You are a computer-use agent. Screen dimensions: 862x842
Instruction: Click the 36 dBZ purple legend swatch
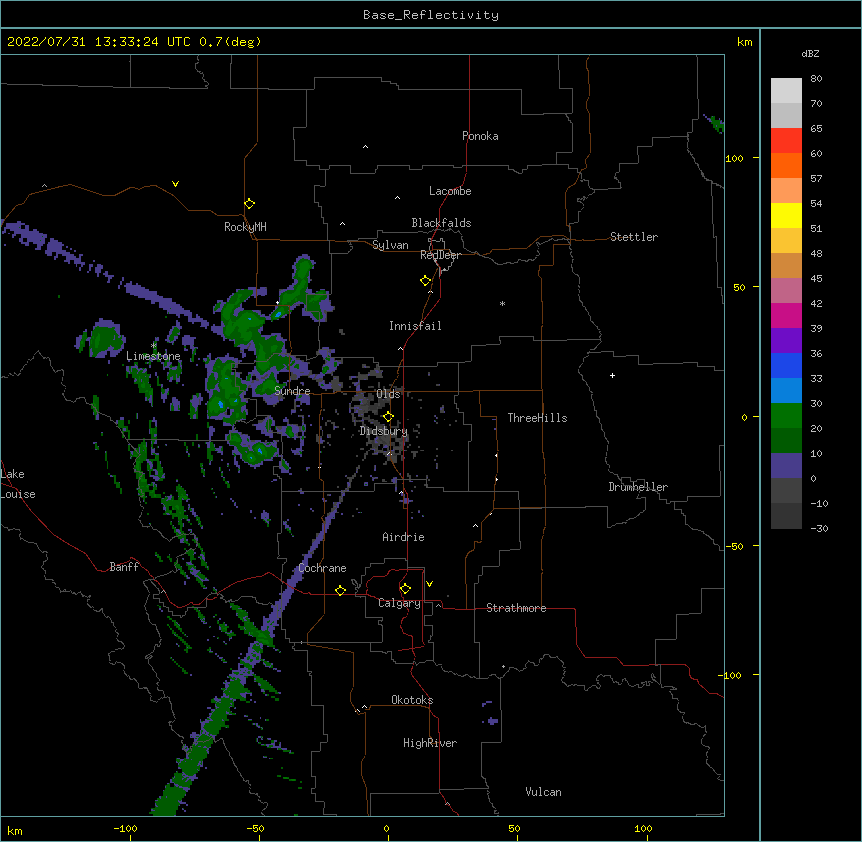pos(786,341)
